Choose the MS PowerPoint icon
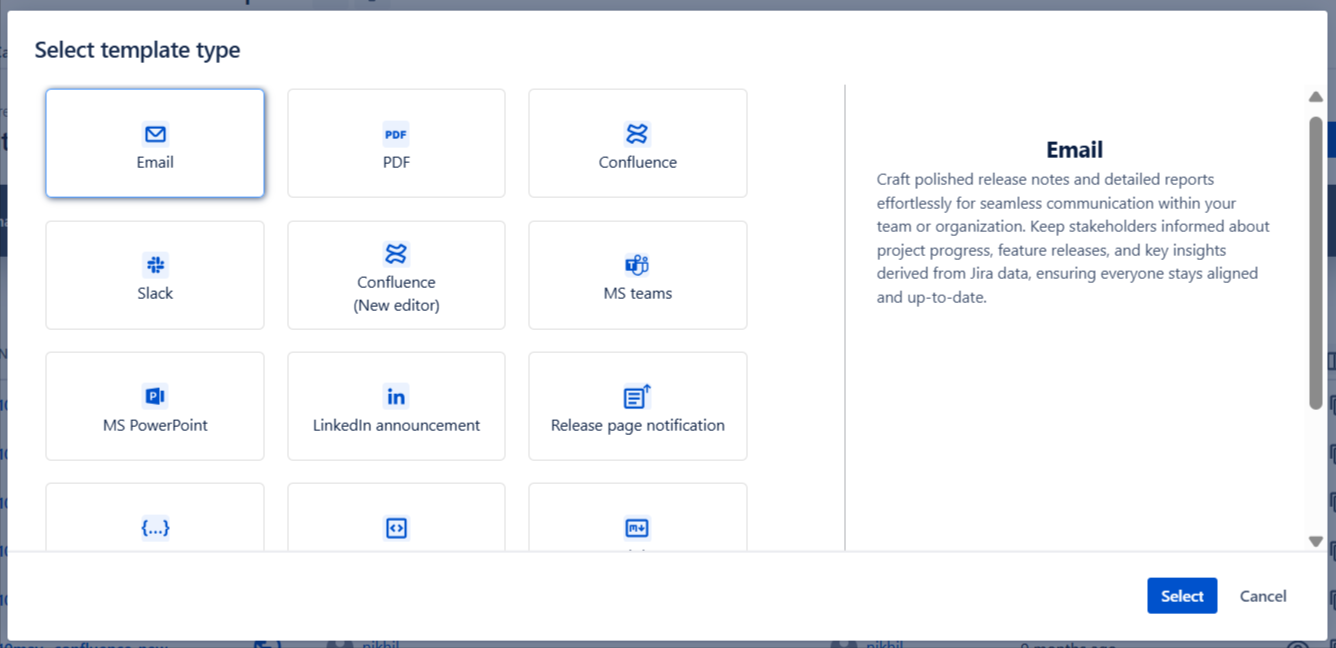Viewport: 1336px width, 648px height. (x=155, y=396)
